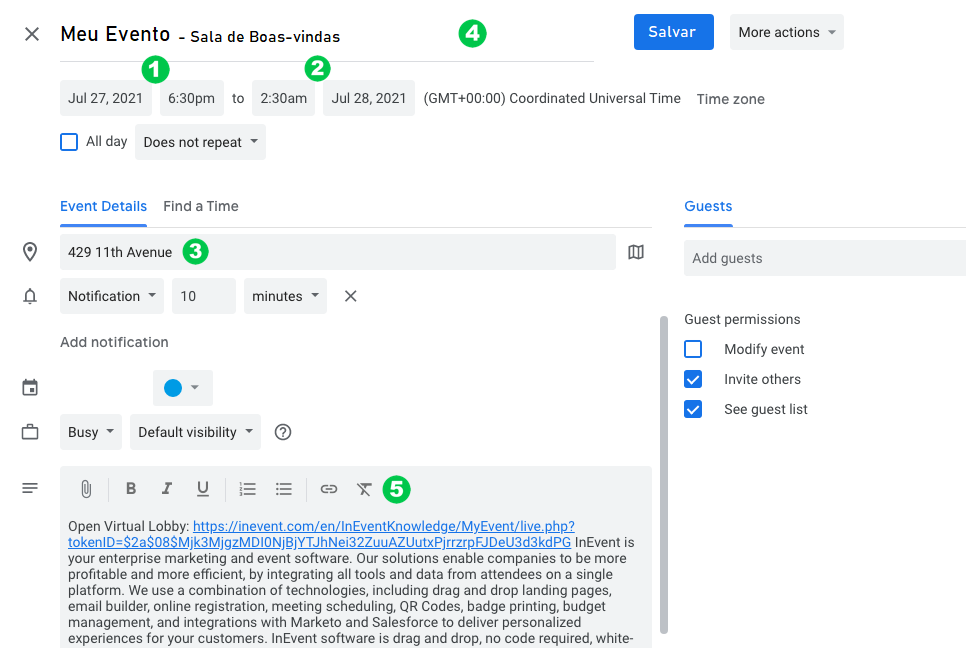Open the Notification type dropdown
This screenshot has height=648, width=966.
tap(112, 296)
